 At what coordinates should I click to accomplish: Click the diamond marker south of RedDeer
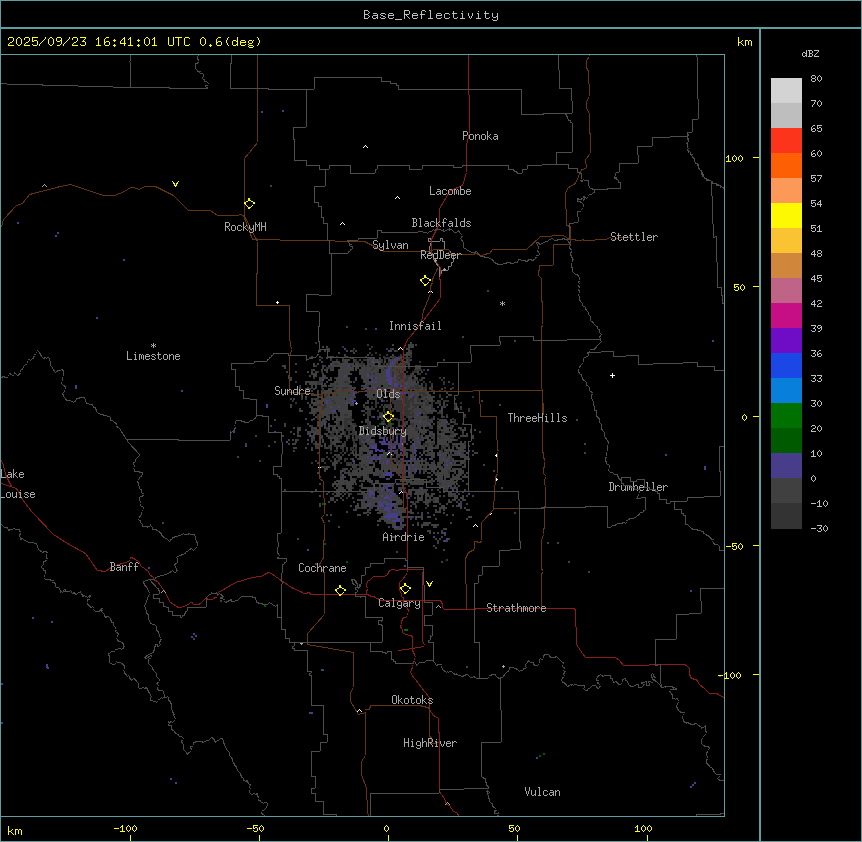coord(425,280)
